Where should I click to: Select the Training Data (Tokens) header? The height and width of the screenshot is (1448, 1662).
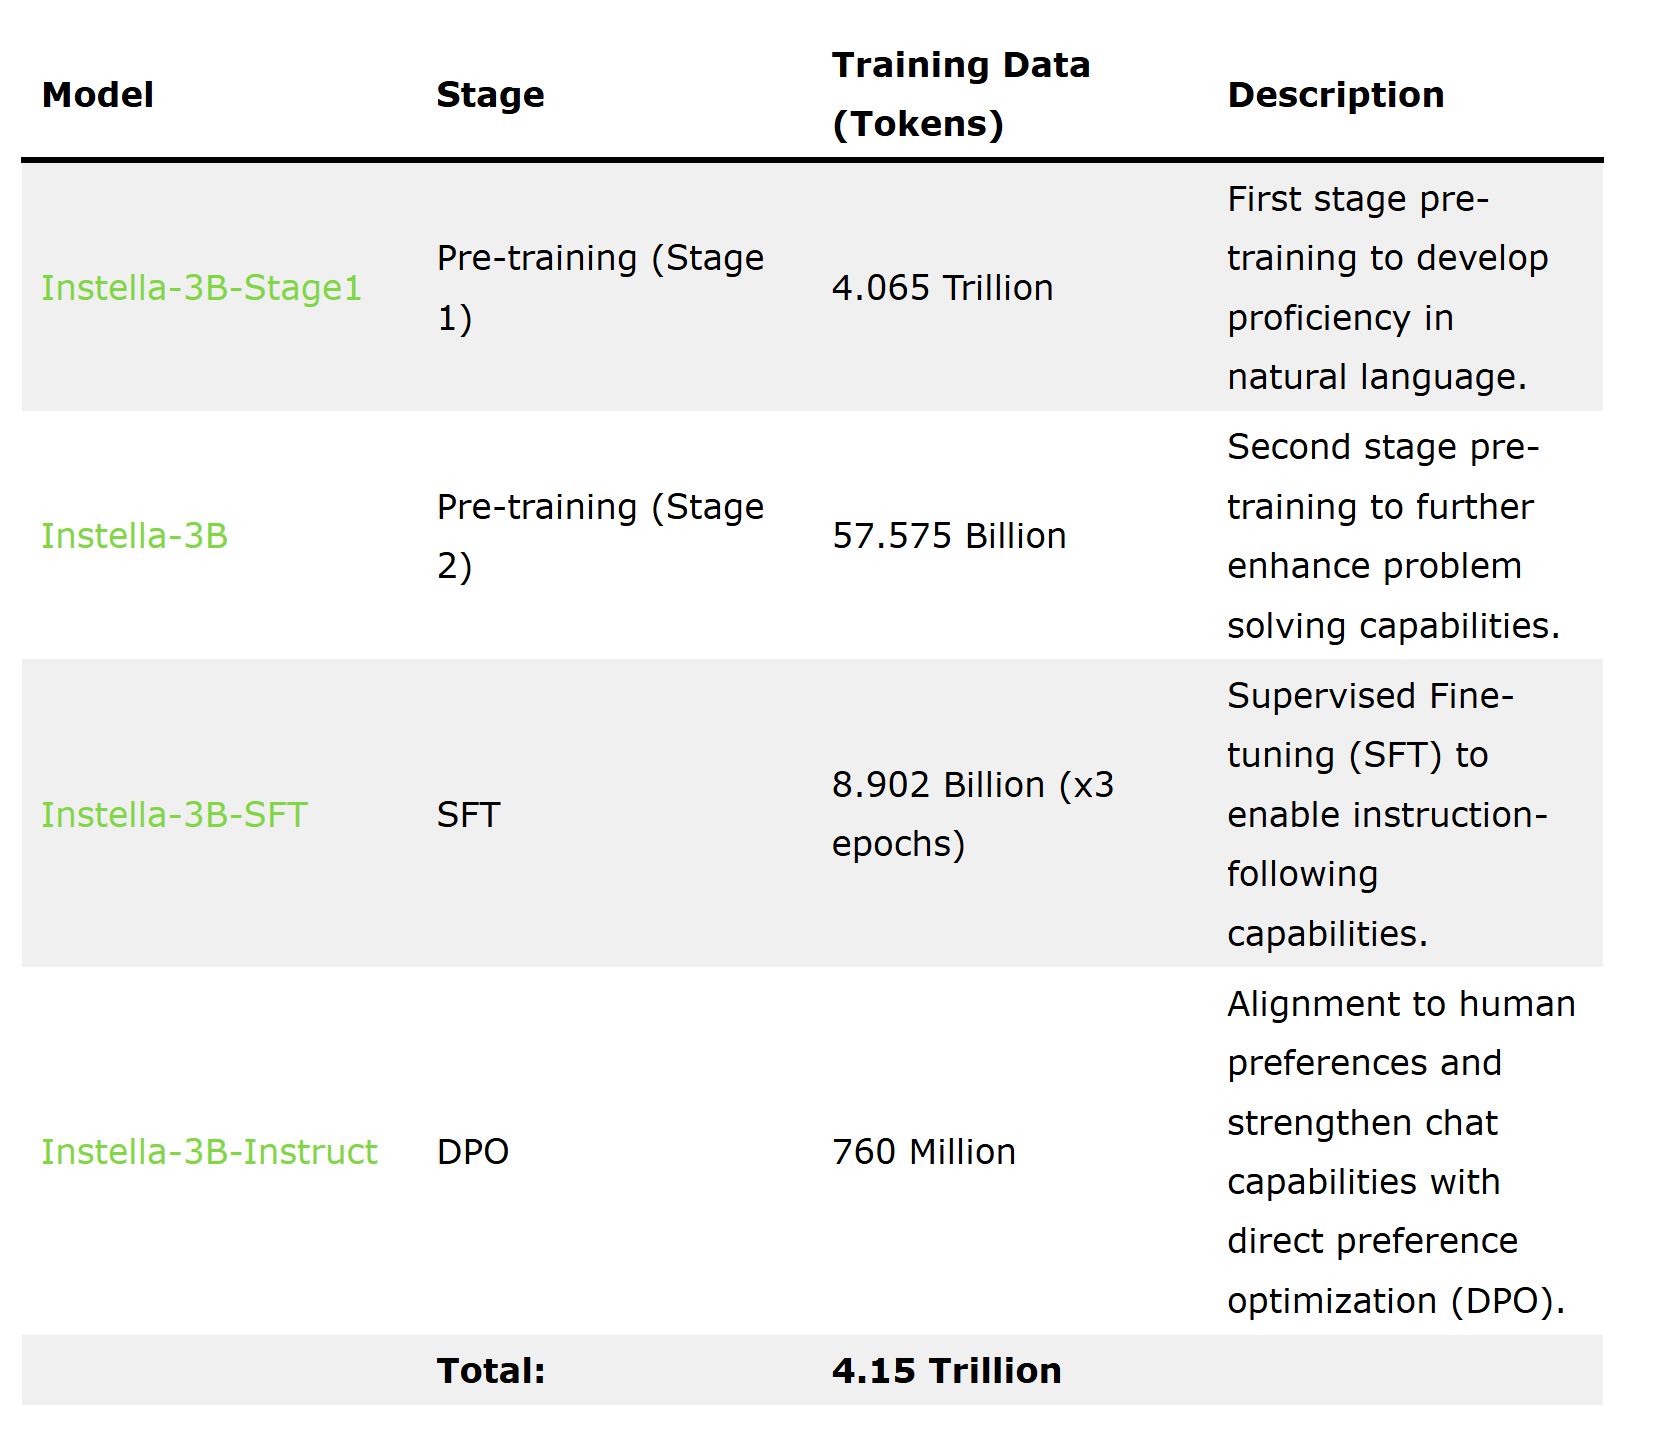click(960, 94)
